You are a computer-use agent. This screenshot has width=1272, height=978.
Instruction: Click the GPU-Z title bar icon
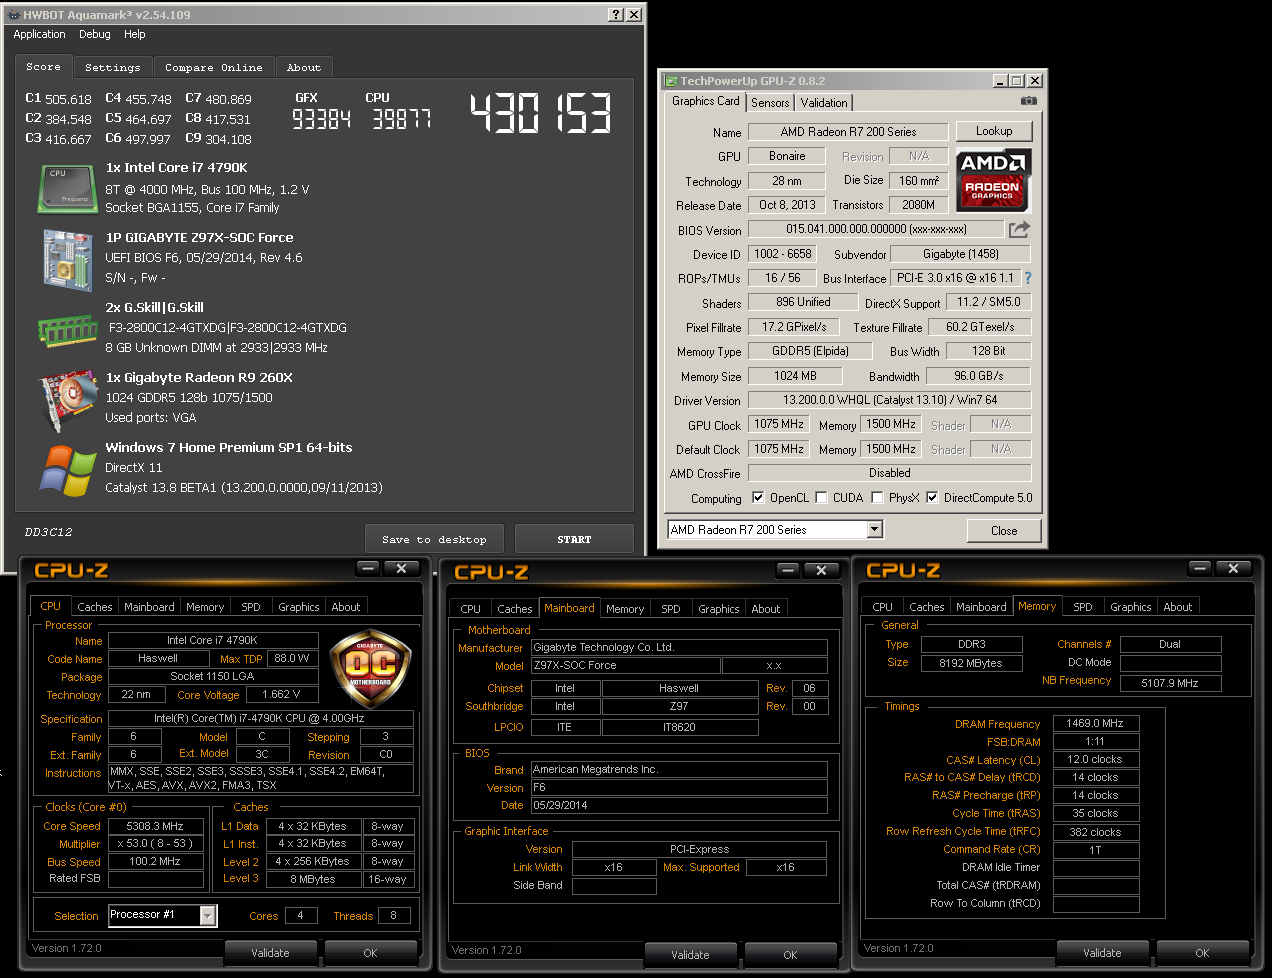670,81
